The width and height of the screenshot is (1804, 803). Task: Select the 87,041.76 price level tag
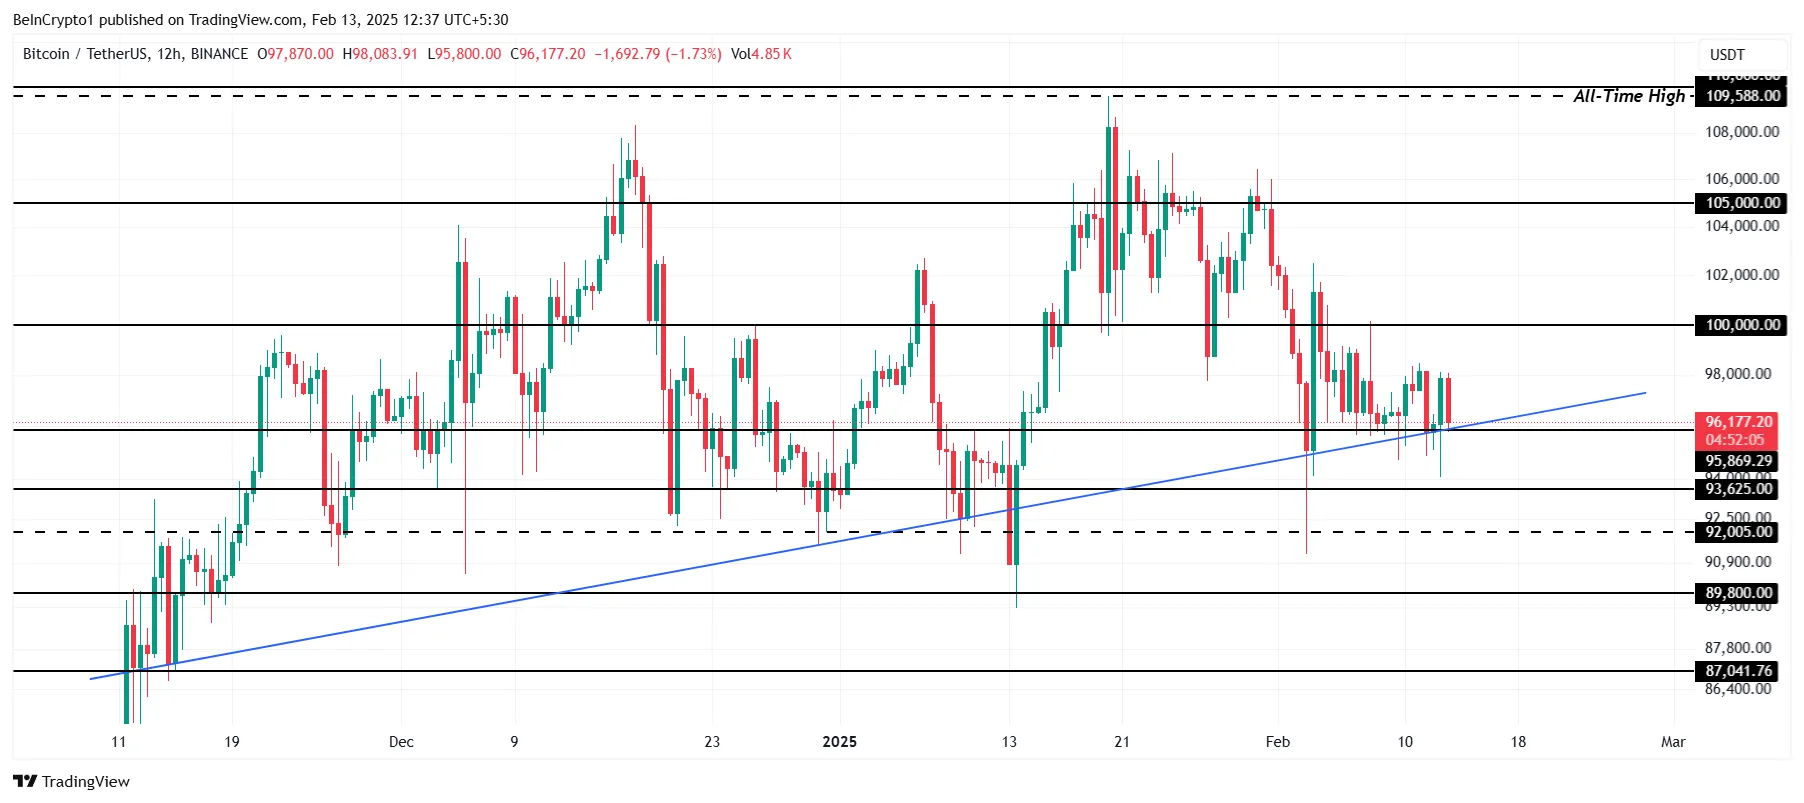[1738, 671]
